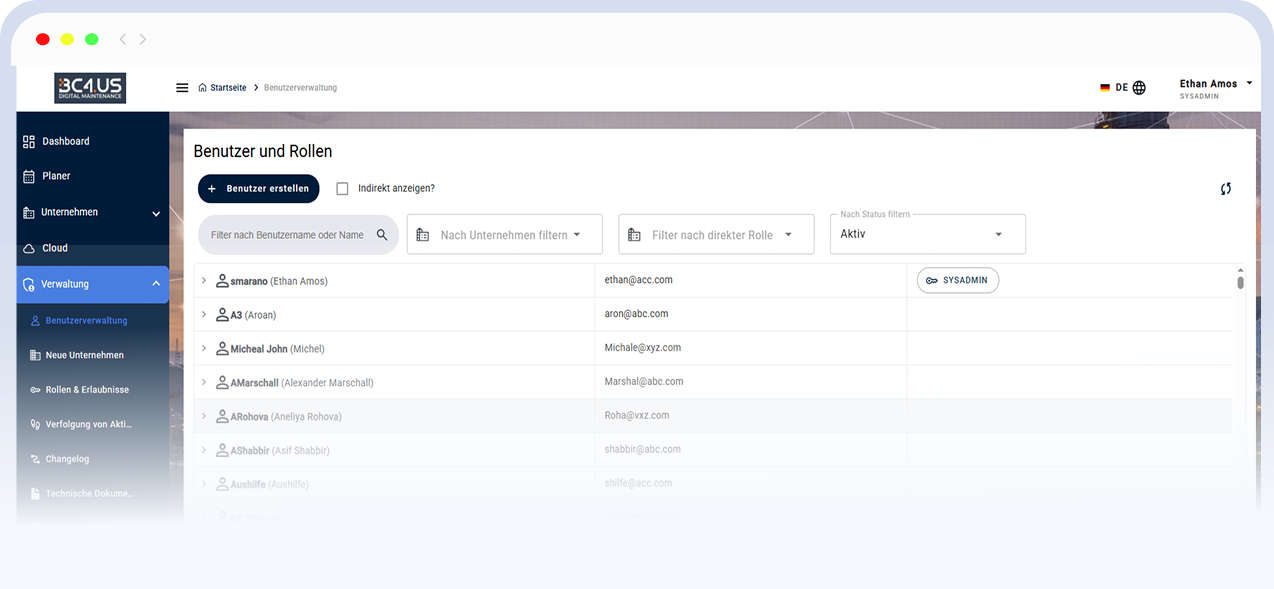Open Dashboard from sidebar

(x=66, y=142)
